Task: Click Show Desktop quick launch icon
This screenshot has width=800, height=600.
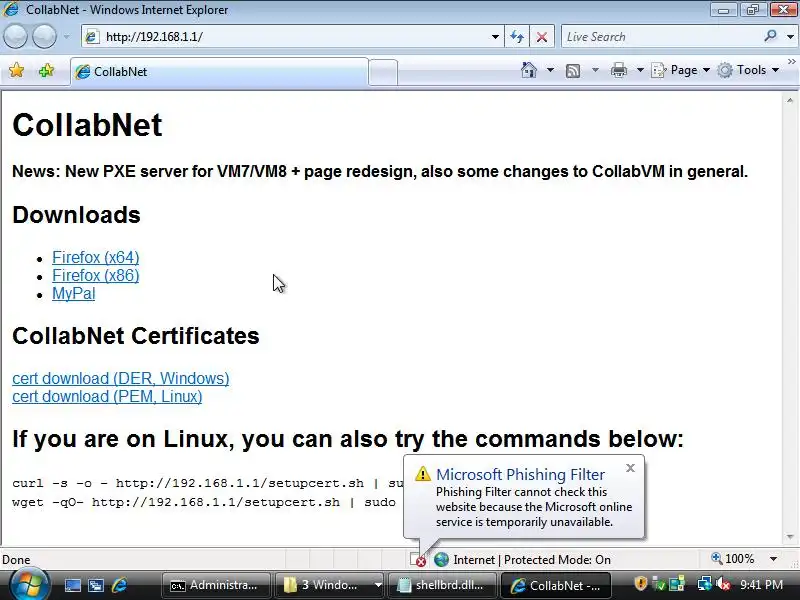Action: [x=72, y=585]
